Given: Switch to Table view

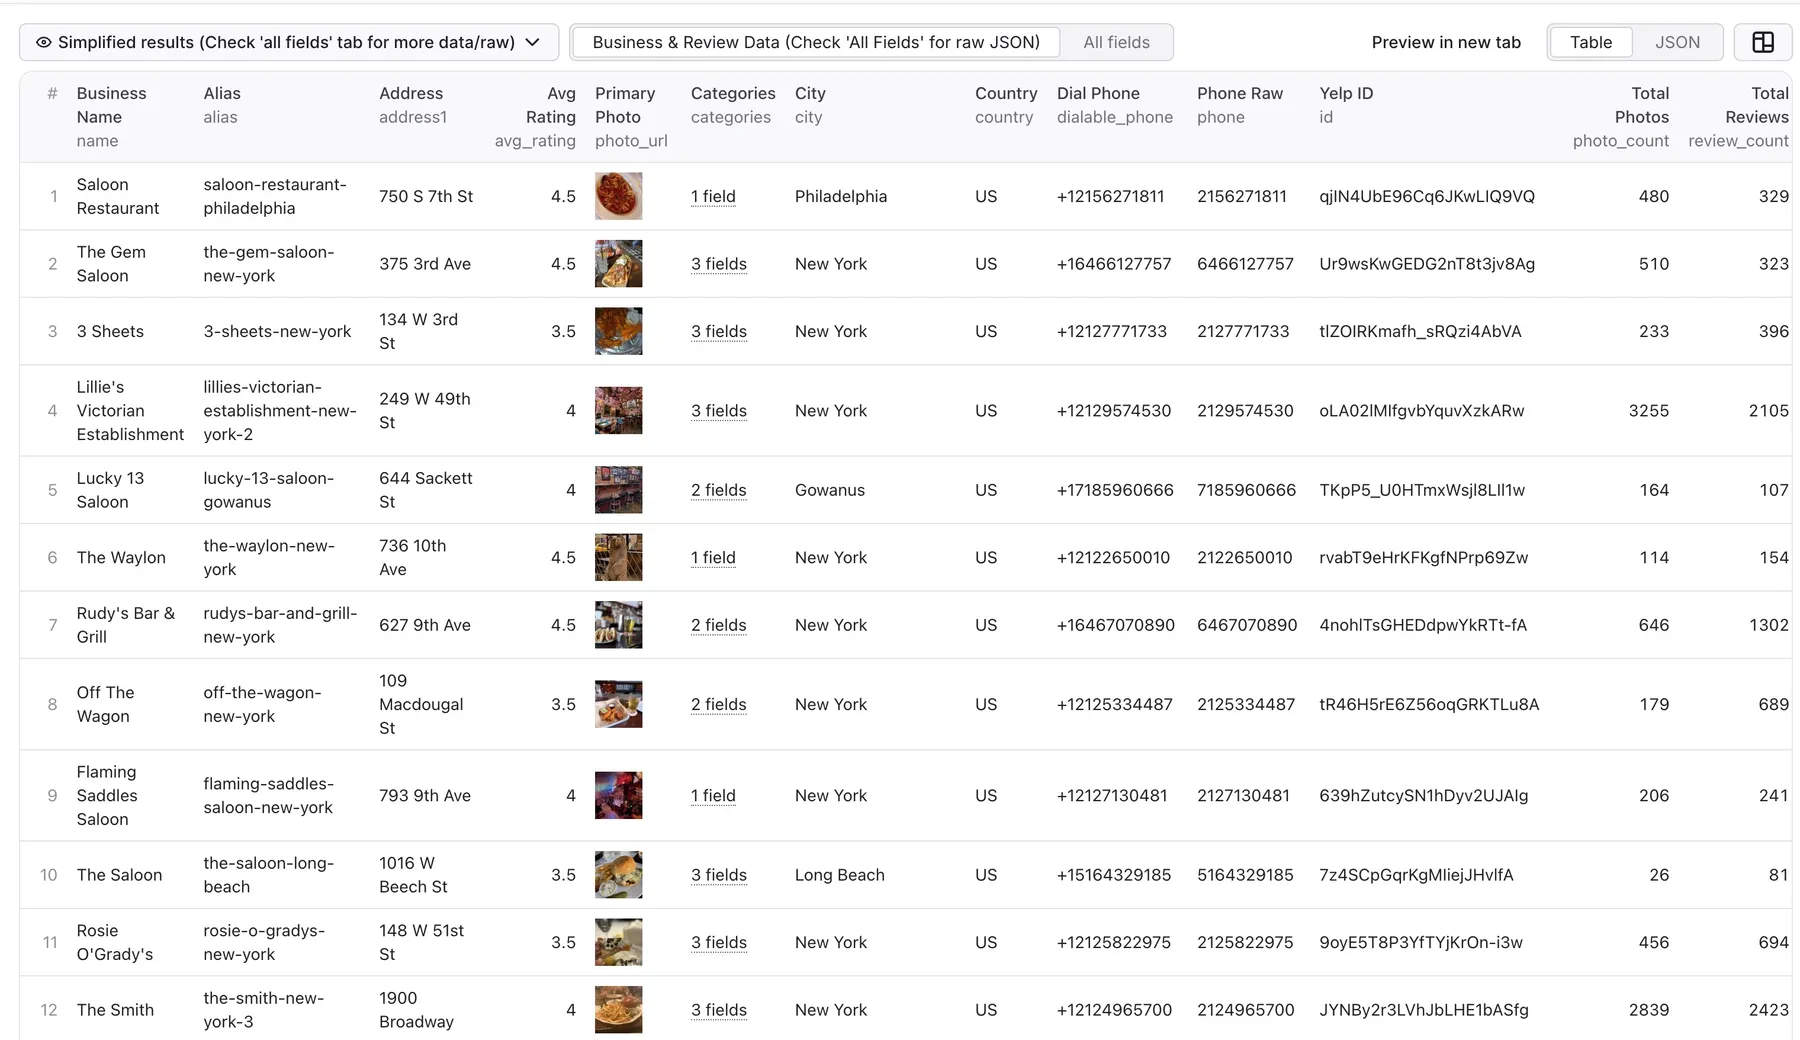Looking at the screenshot, I should pyautogui.click(x=1590, y=42).
